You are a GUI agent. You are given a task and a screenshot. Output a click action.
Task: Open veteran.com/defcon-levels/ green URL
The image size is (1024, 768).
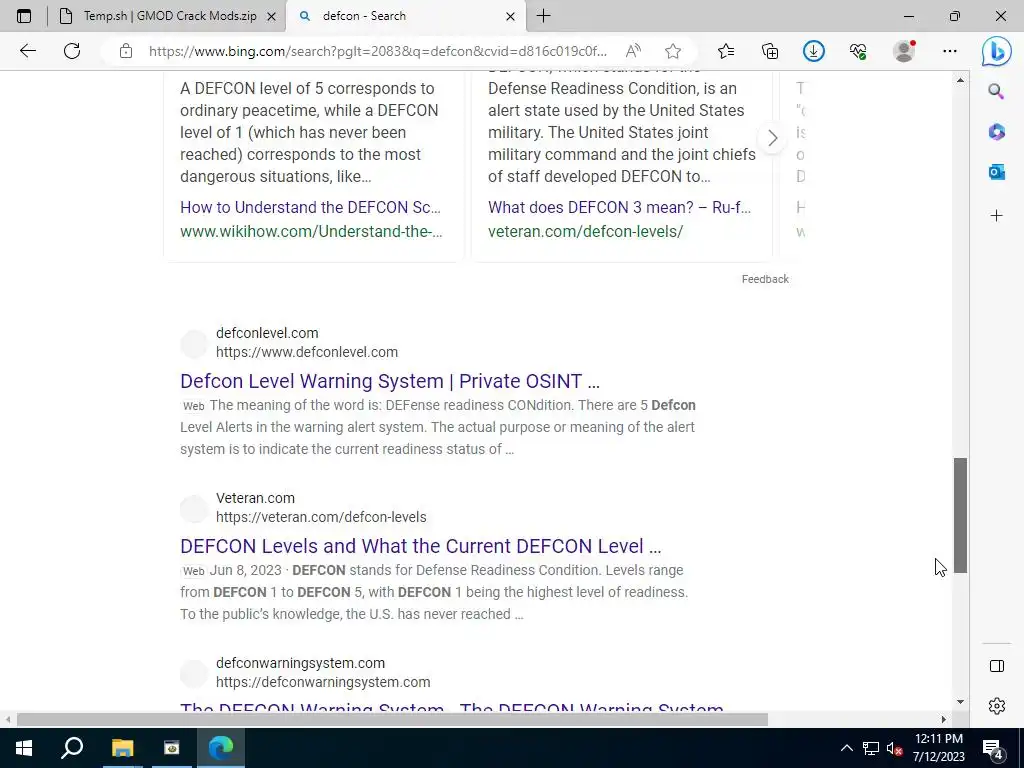(x=585, y=231)
